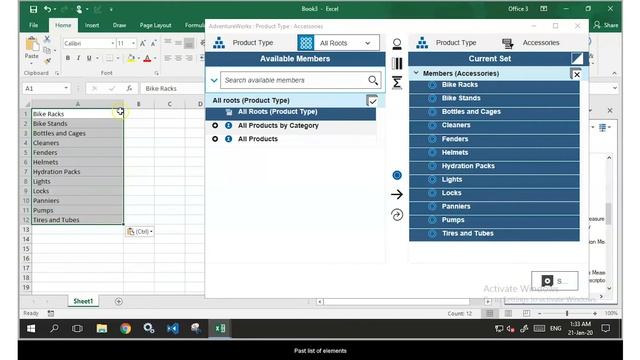Screen dimensions: 640x360
Task: Select Bottles and Cages in Current Set
Action: coord(494,113)
